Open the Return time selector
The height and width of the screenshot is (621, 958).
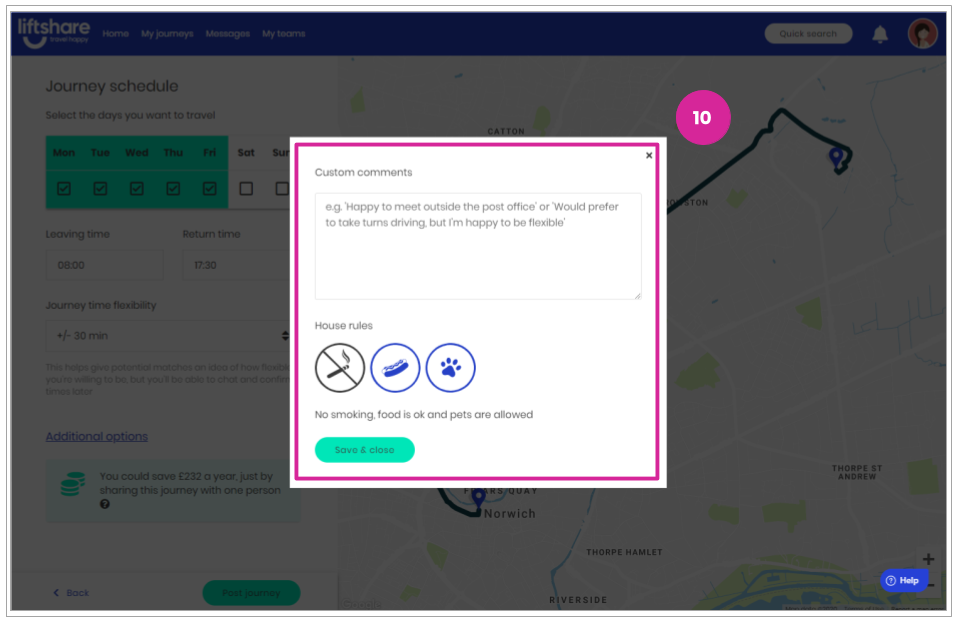[x=236, y=265]
